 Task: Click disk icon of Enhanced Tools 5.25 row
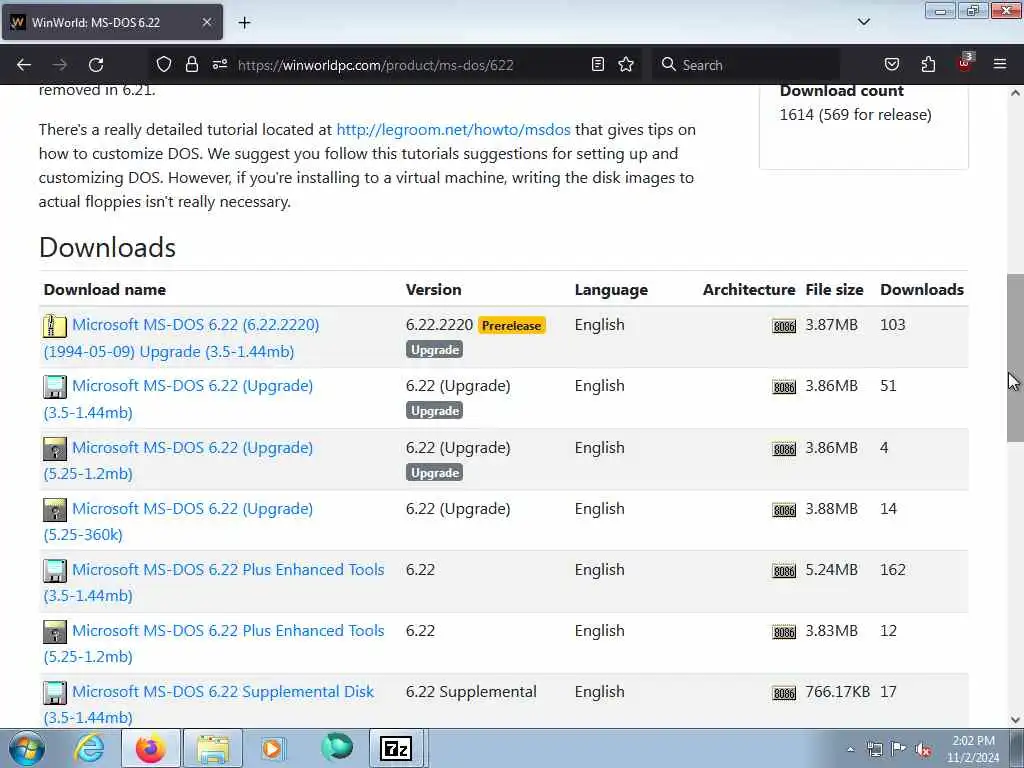point(55,632)
